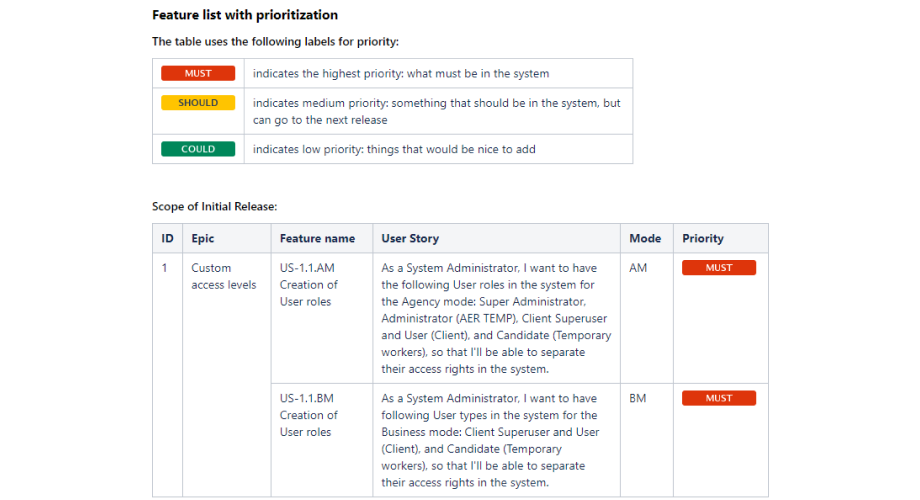Image resolution: width=920 pixels, height=500 pixels.
Task: Click the Scope of Initial Release heading
Action: tap(214, 207)
